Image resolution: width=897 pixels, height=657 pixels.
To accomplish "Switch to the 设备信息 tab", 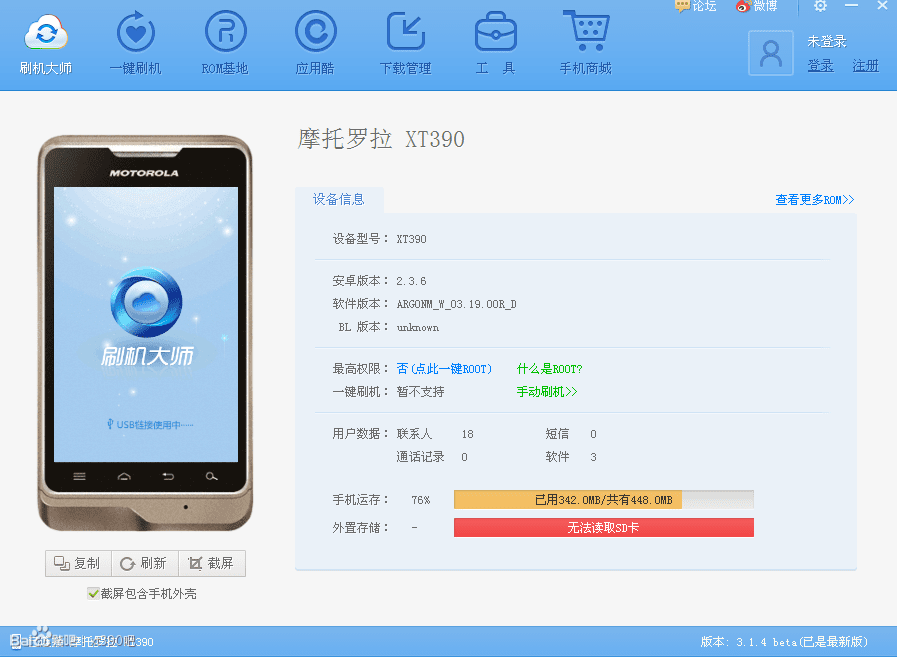I will click(x=339, y=199).
